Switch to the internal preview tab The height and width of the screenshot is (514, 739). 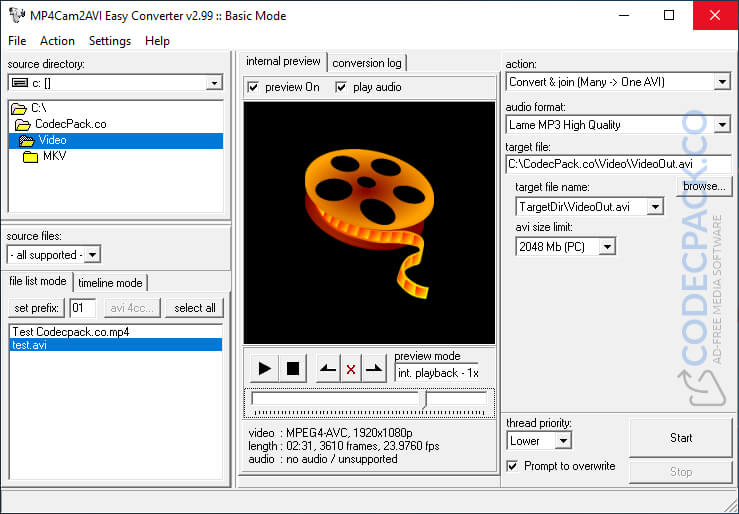(283, 61)
